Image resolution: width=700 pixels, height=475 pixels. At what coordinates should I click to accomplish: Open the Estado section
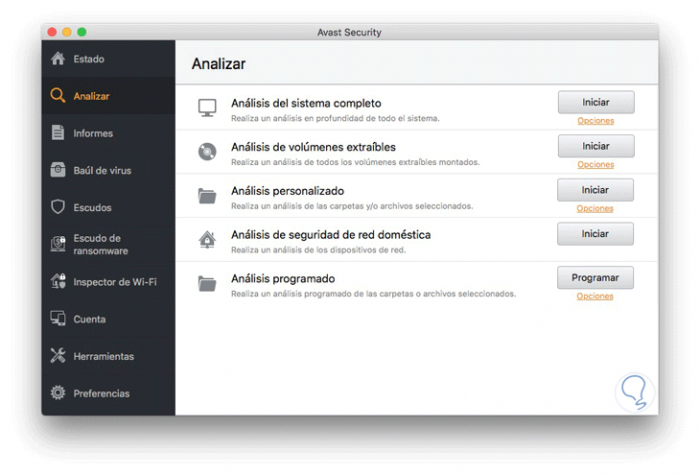108,58
